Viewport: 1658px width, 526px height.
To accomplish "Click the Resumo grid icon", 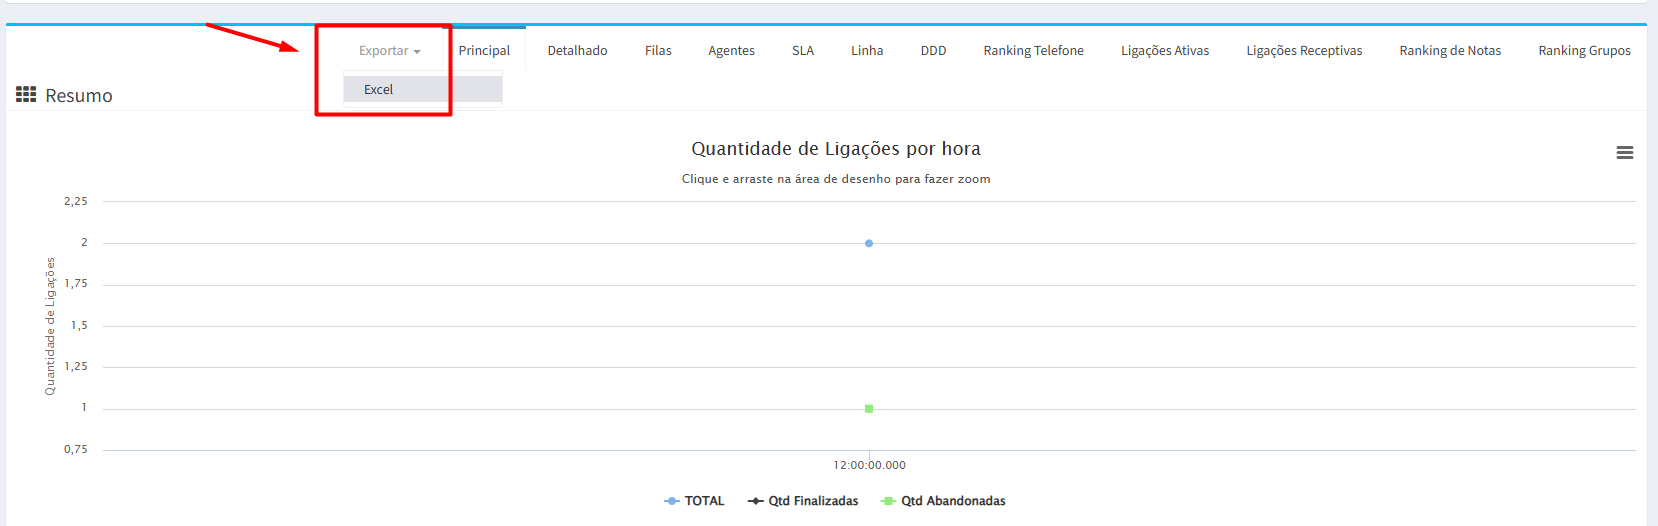I will 26,95.
